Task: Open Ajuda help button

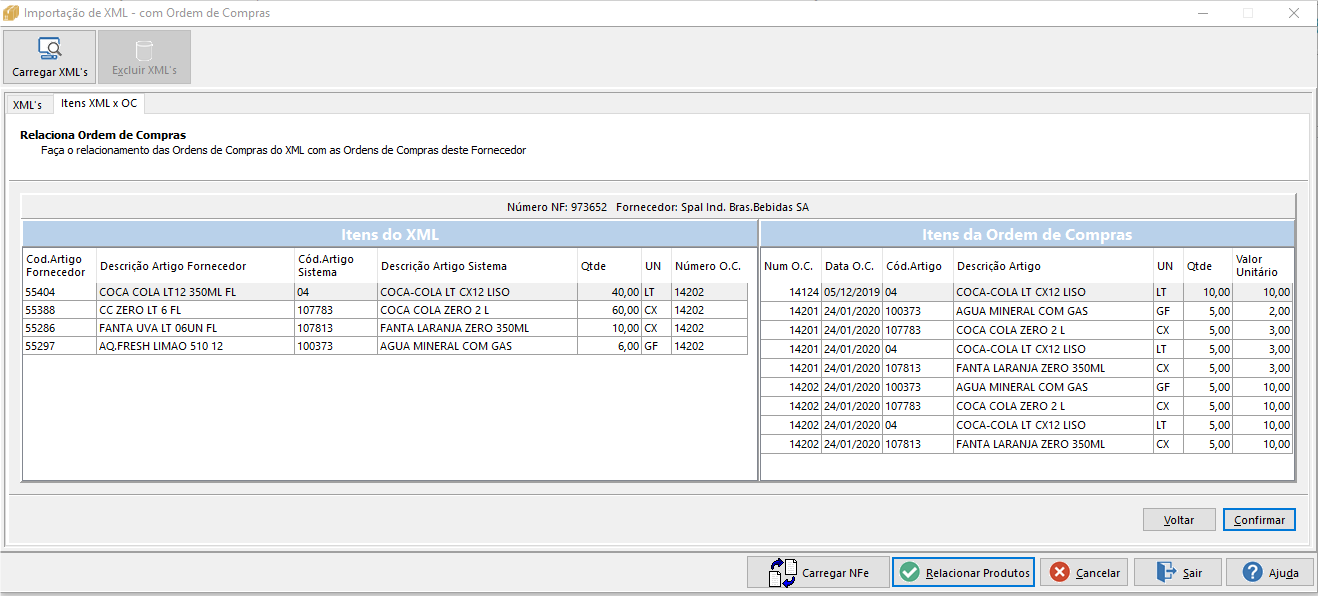Action: pos(1272,573)
